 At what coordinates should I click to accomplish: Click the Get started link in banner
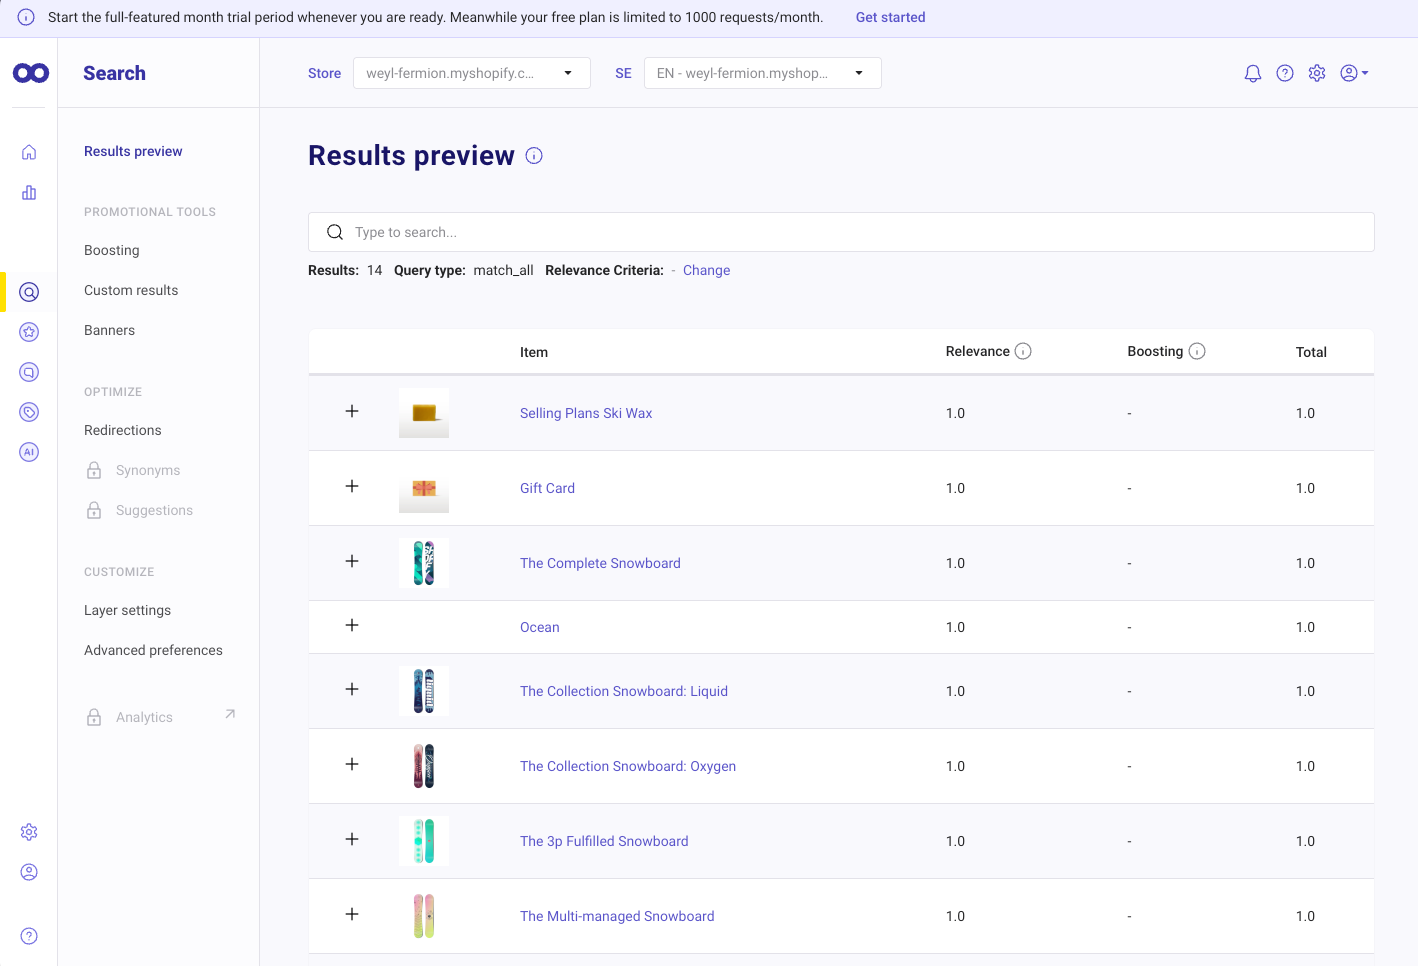click(x=890, y=17)
